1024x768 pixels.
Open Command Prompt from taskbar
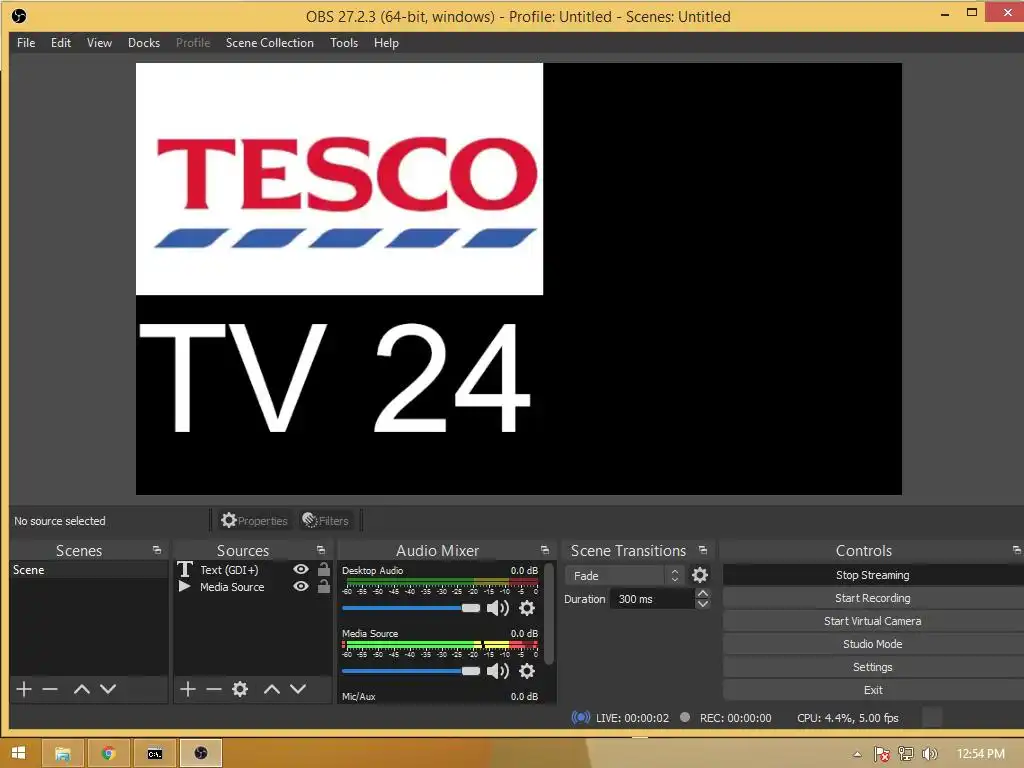click(155, 753)
